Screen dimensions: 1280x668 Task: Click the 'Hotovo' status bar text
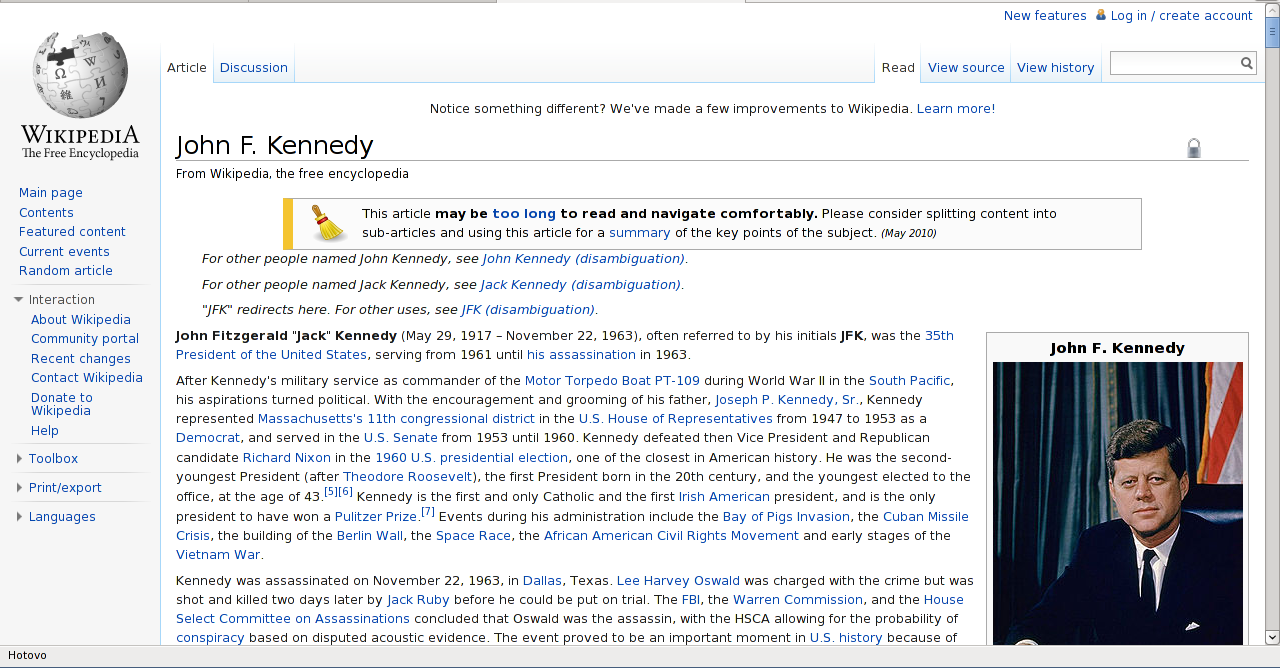(x=27, y=656)
